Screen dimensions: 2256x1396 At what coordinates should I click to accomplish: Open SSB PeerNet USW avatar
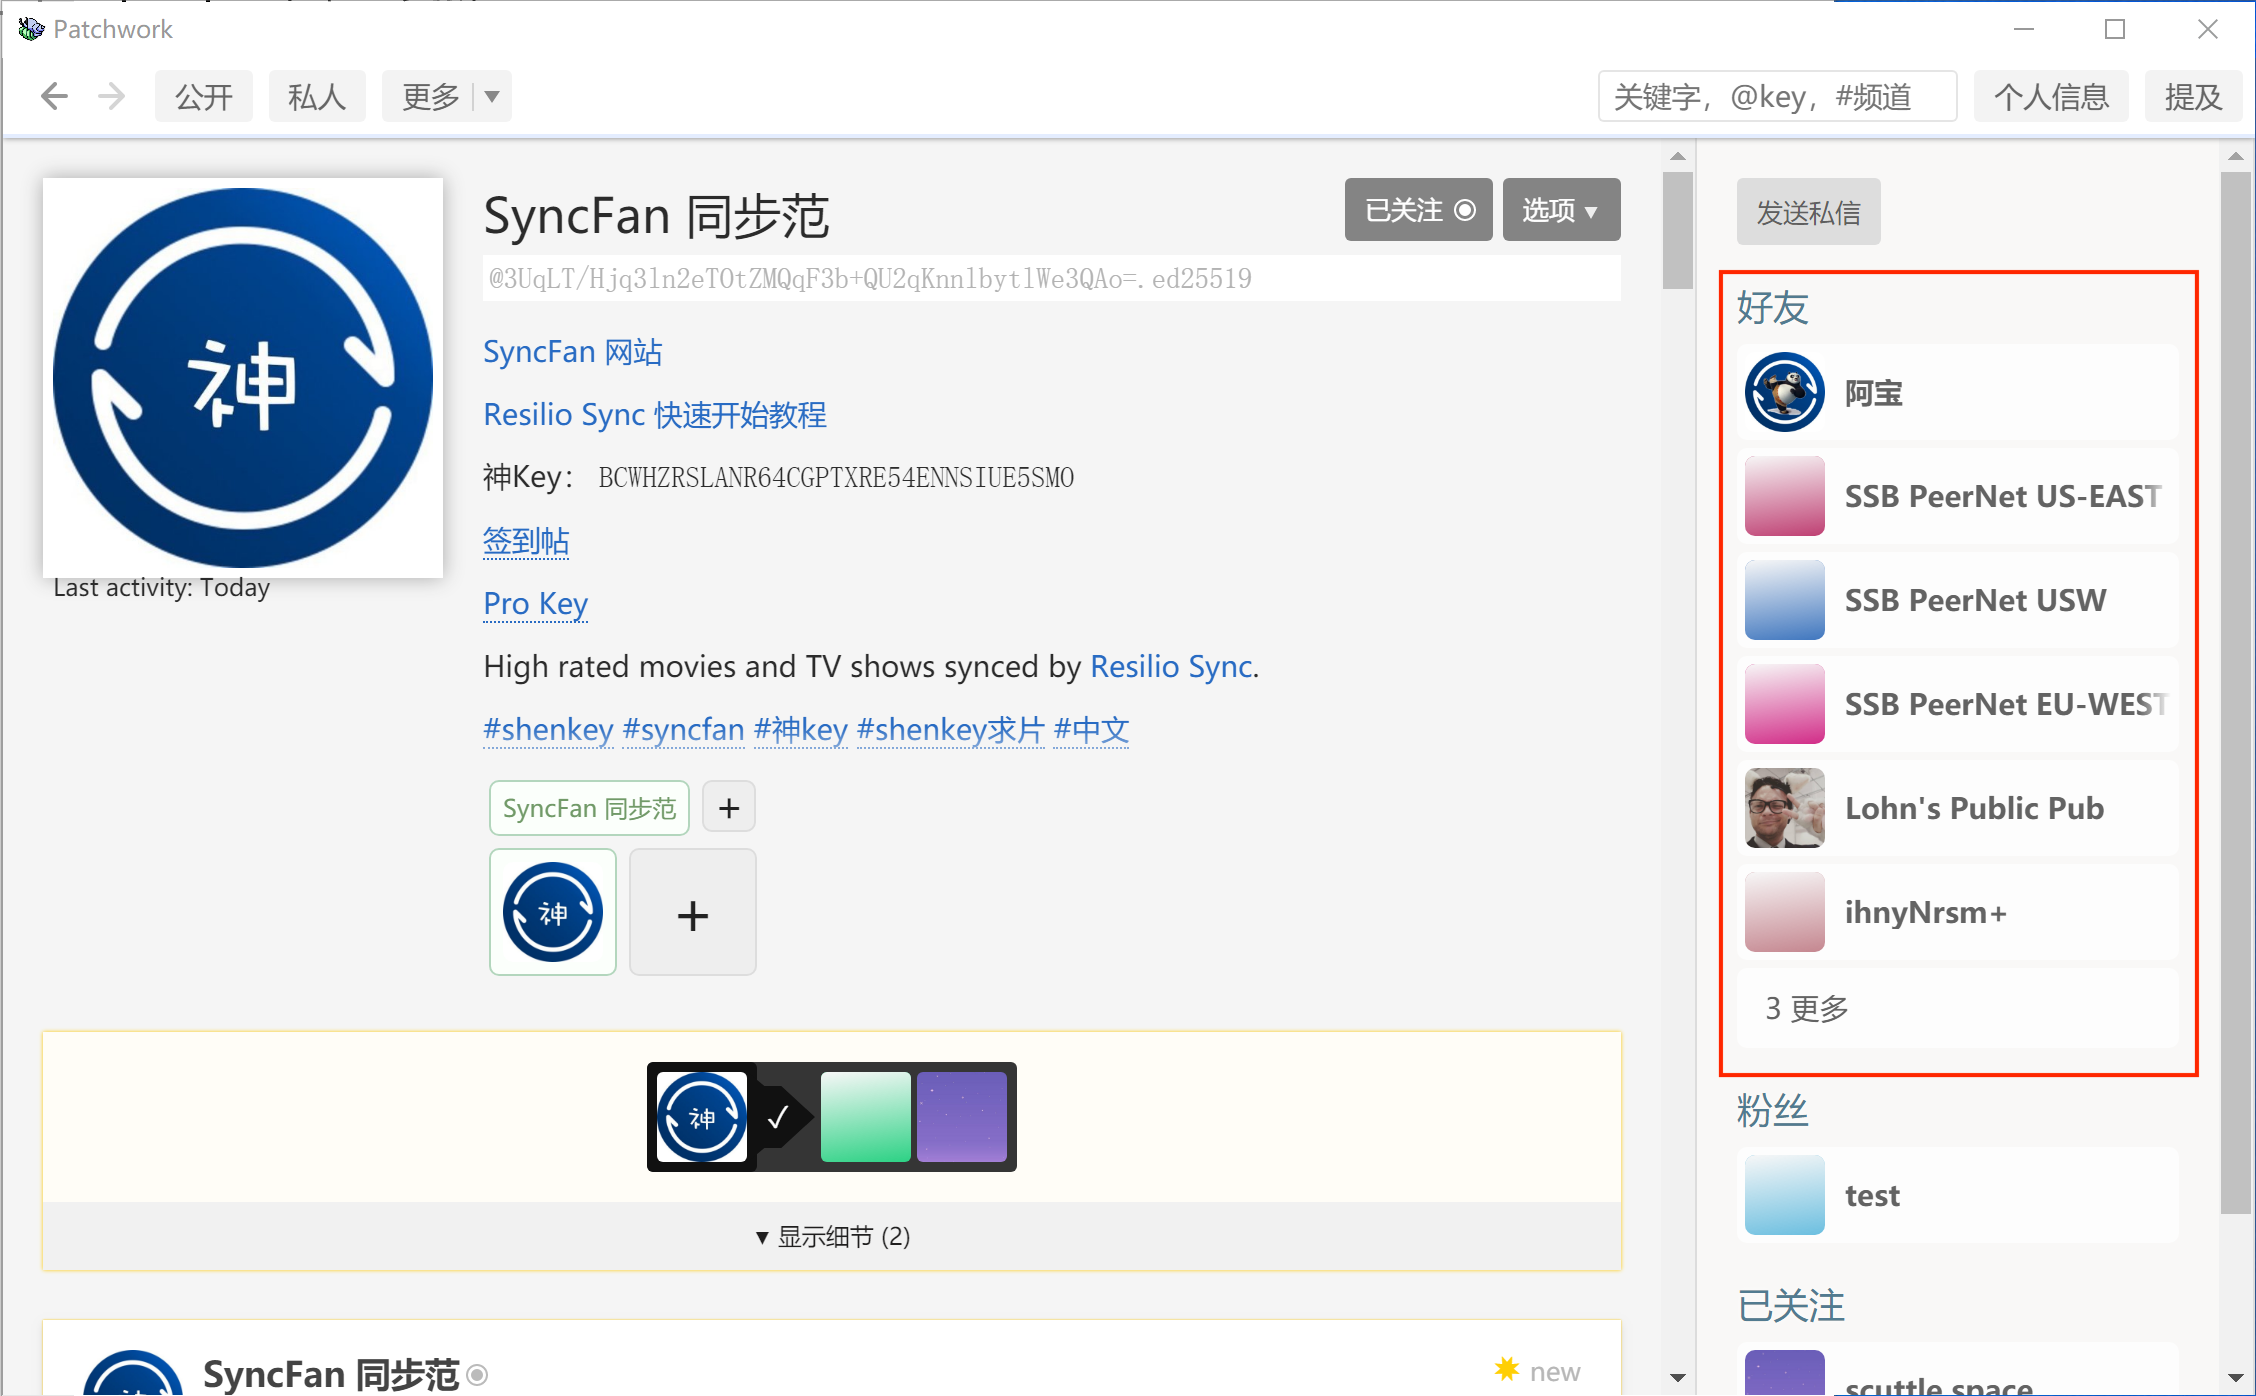[x=1785, y=600]
